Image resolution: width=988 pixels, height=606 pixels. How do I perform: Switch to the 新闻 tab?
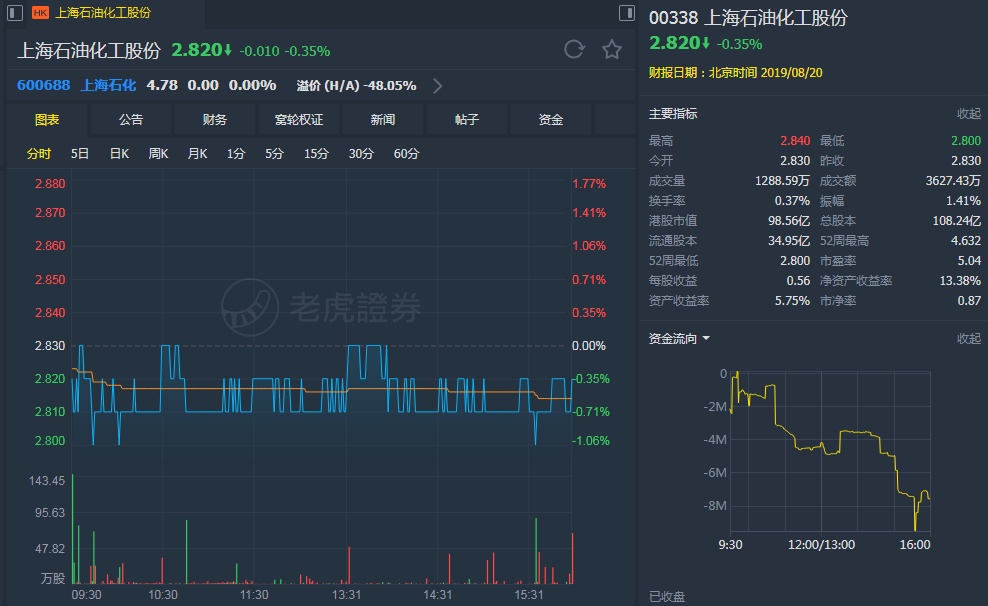coord(382,120)
